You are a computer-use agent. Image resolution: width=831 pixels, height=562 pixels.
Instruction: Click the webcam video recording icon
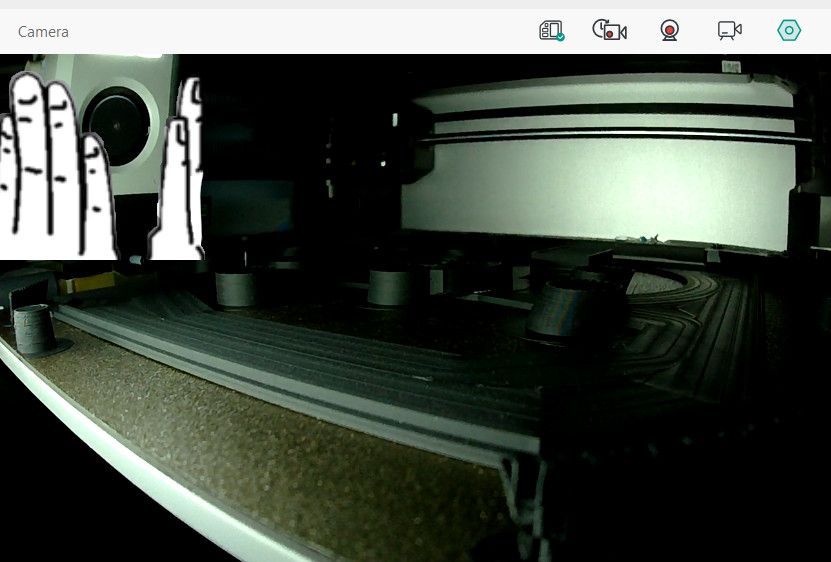670,30
